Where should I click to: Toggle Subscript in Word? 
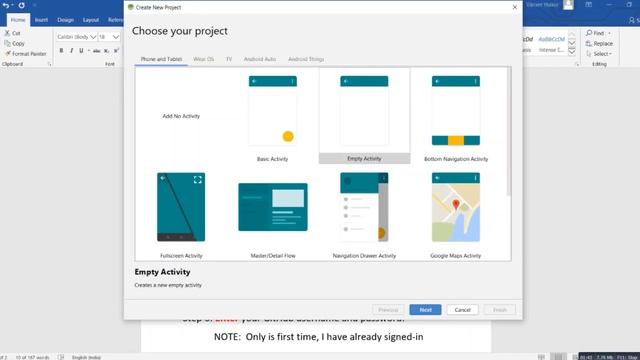(x=106, y=51)
